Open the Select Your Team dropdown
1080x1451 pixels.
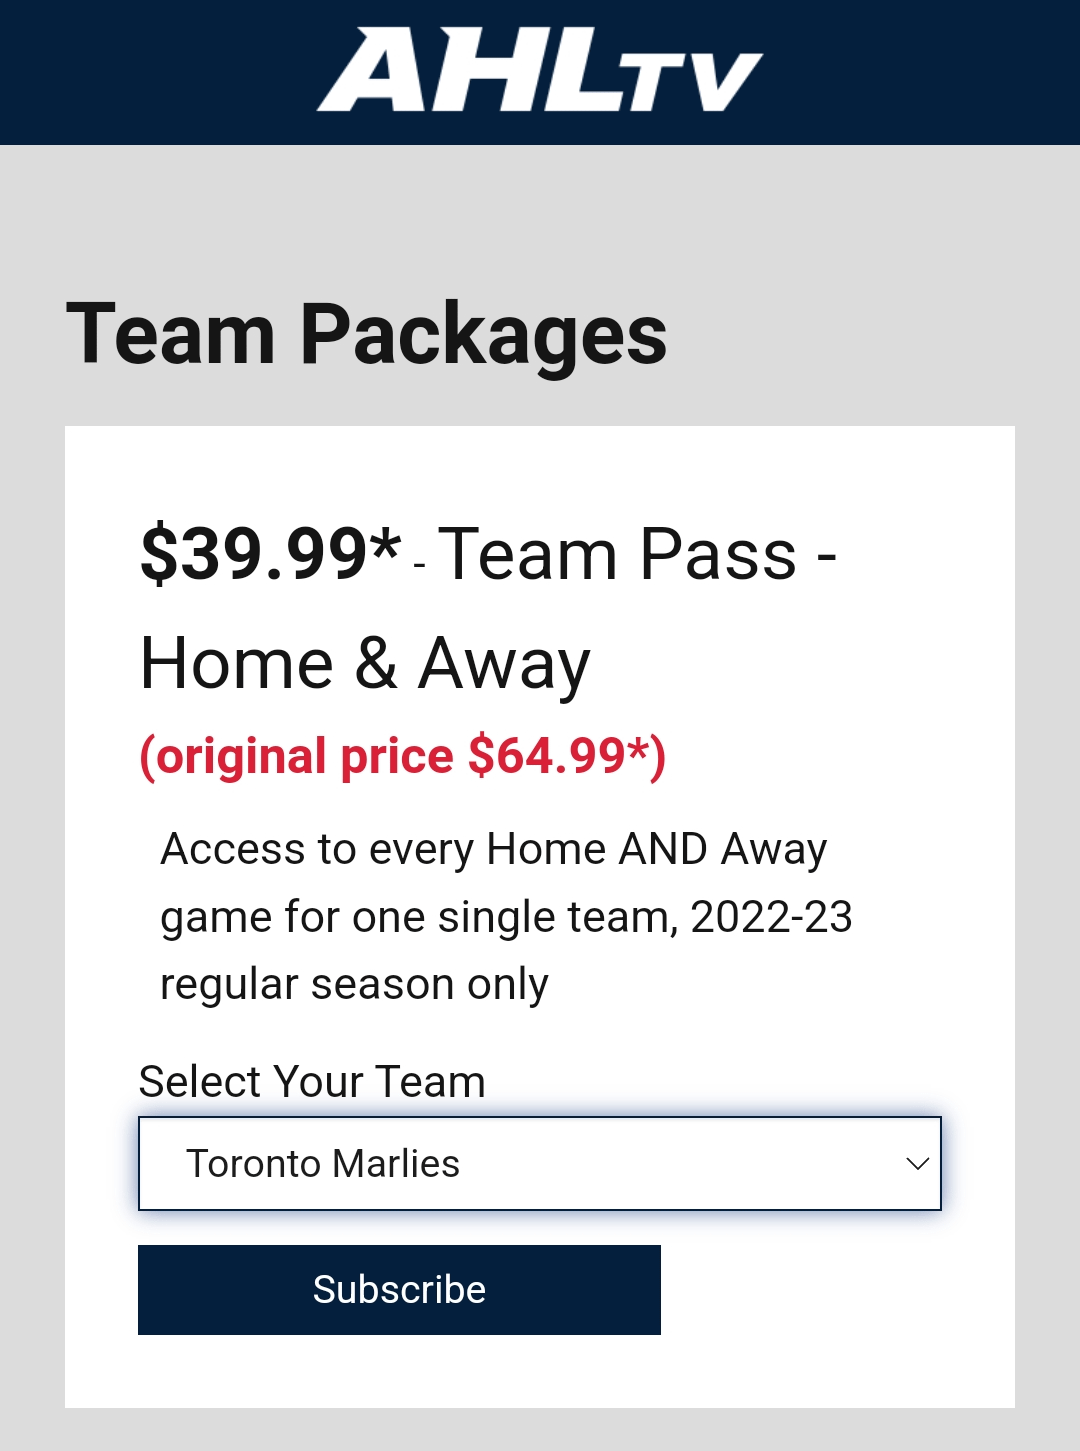pyautogui.click(x=540, y=1163)
